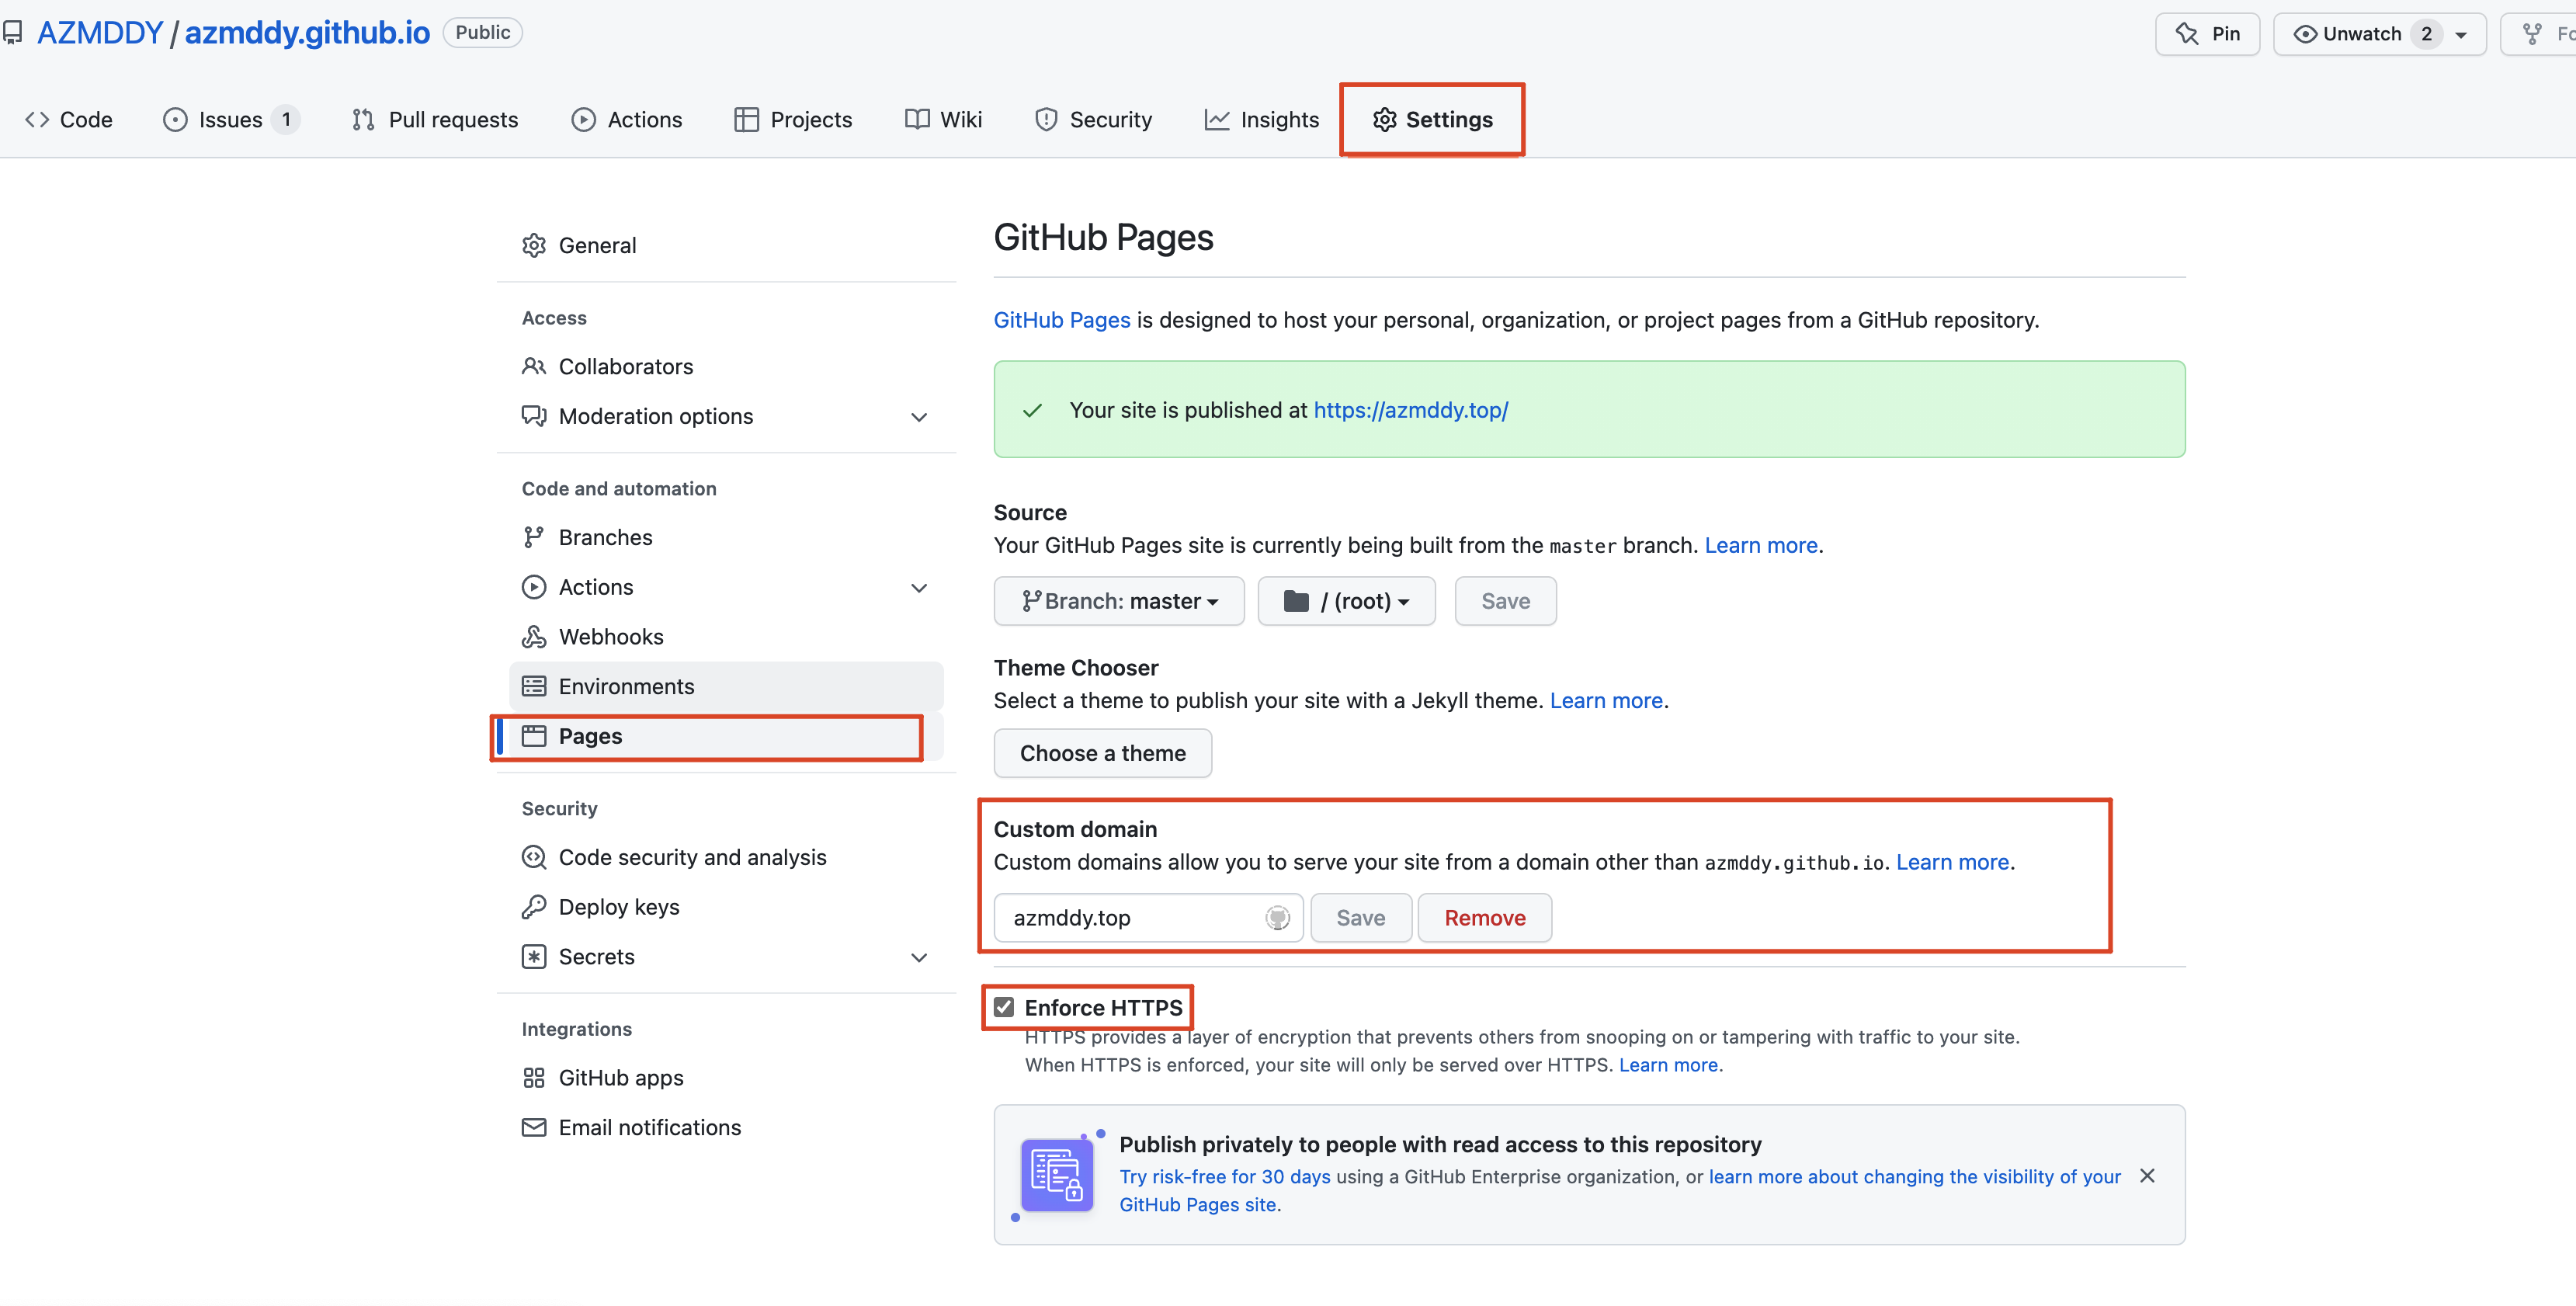Viewport: 2576px width, 1306px height.
Task: Uncheck the Enforce HTTPS checkbox
Action: (1004, 1008)
